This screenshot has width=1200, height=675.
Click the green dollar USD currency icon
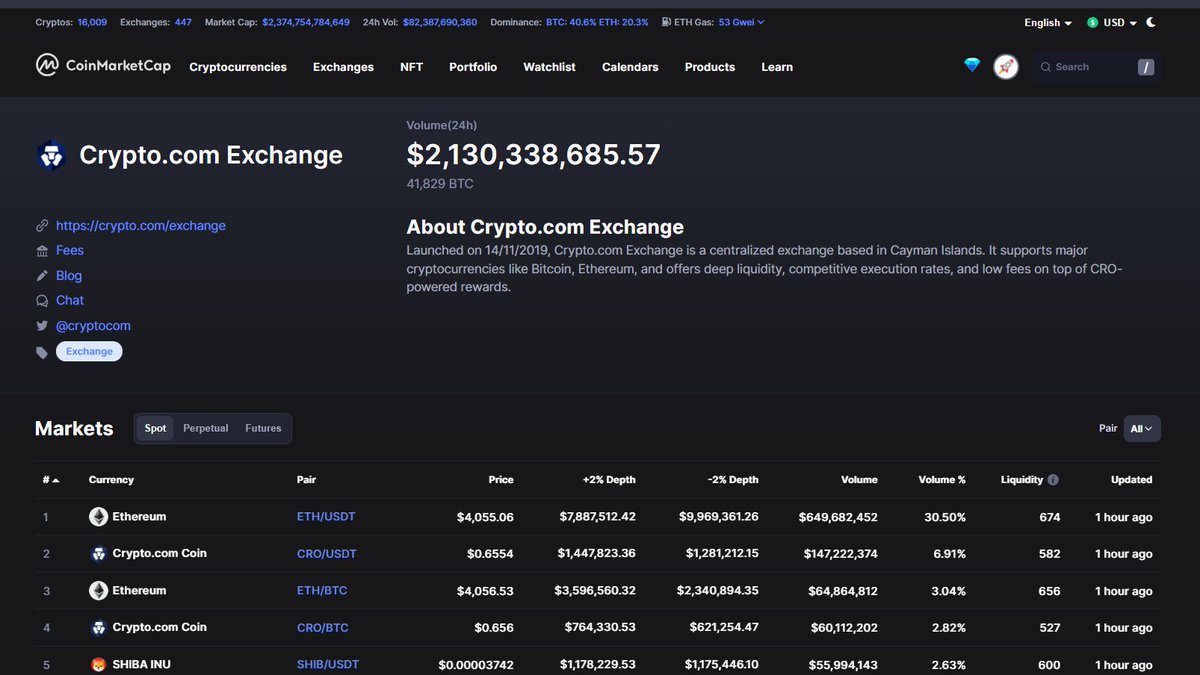point(1093,22)
